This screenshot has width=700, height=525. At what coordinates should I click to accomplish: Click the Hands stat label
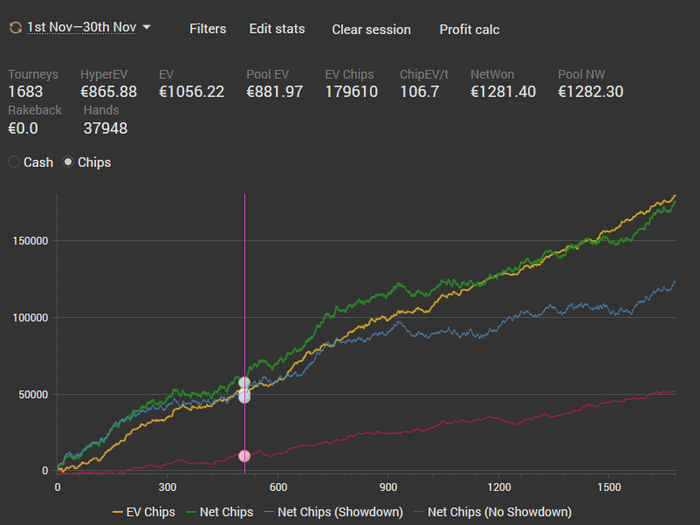coord(101,110)
